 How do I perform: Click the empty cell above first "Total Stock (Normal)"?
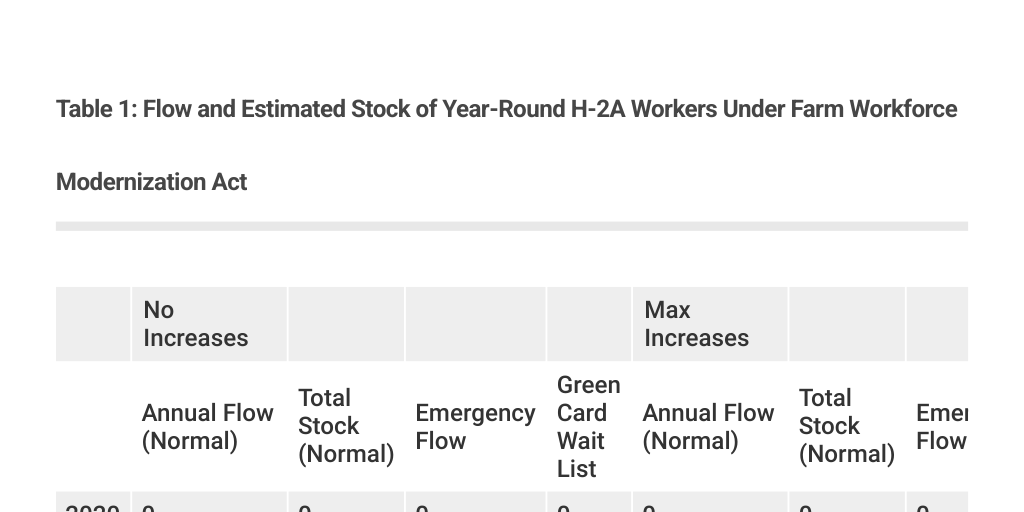(346, 324)
